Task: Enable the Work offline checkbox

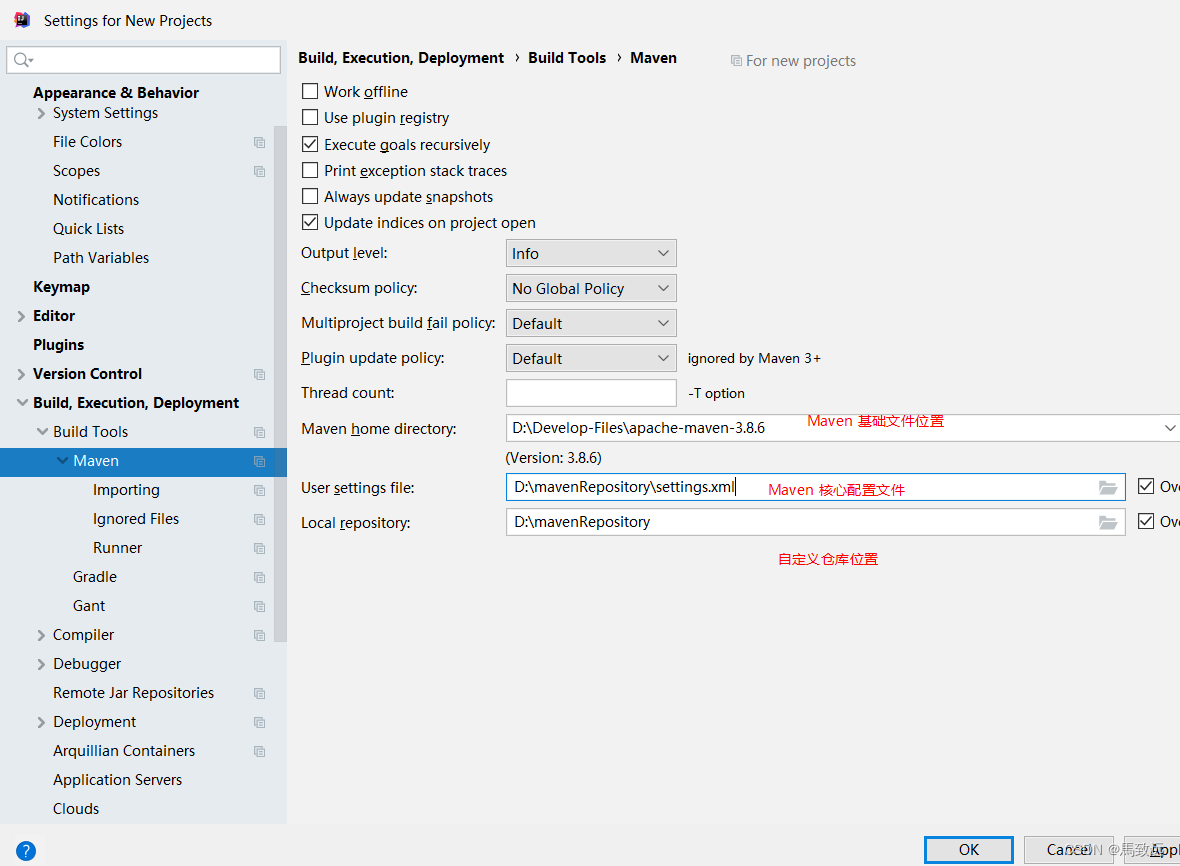Action: tap(310, 91)
